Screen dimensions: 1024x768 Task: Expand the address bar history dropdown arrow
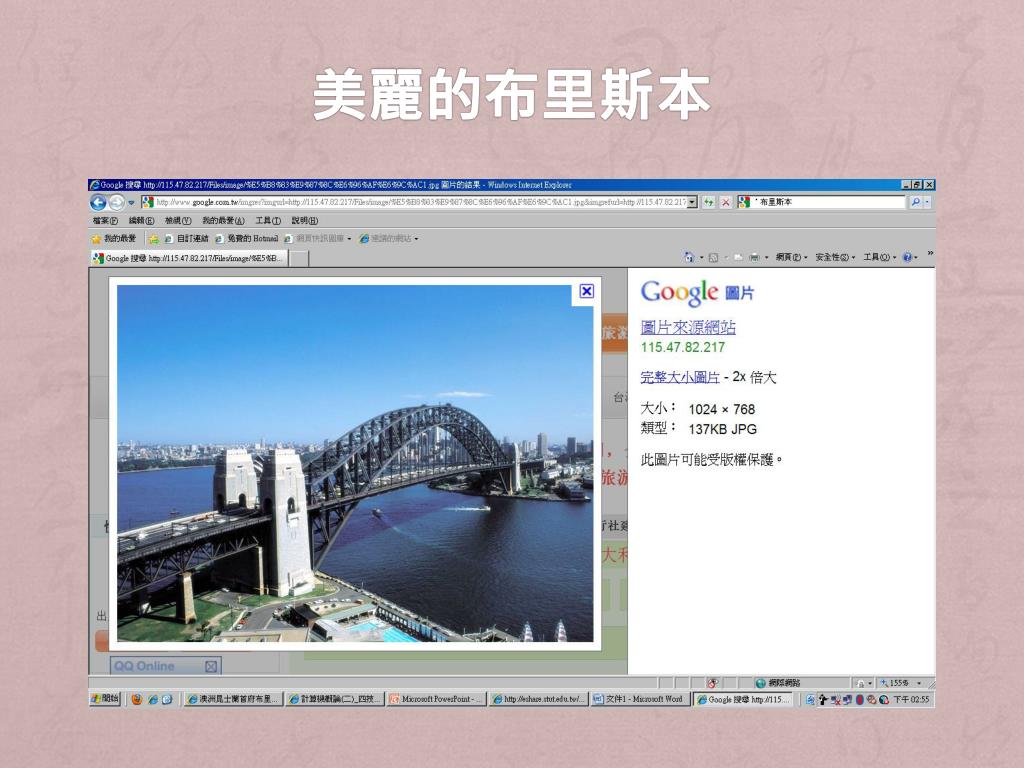pos(692,202)
